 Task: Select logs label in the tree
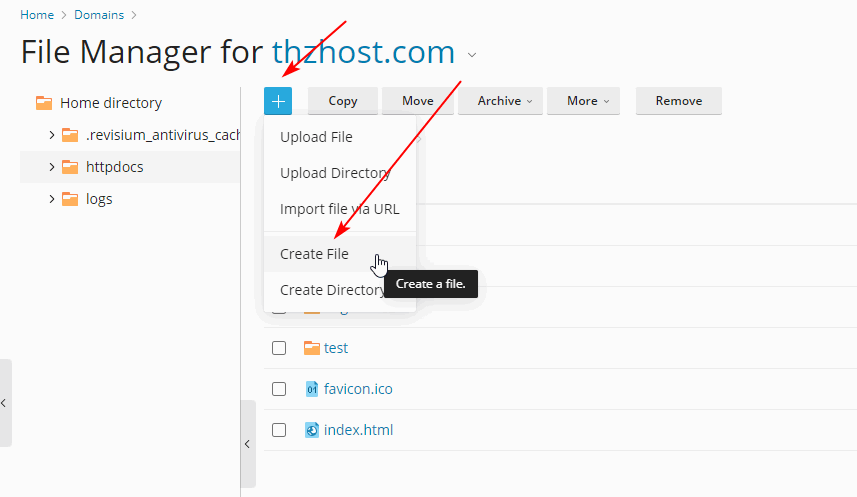(x=99, y=199)
